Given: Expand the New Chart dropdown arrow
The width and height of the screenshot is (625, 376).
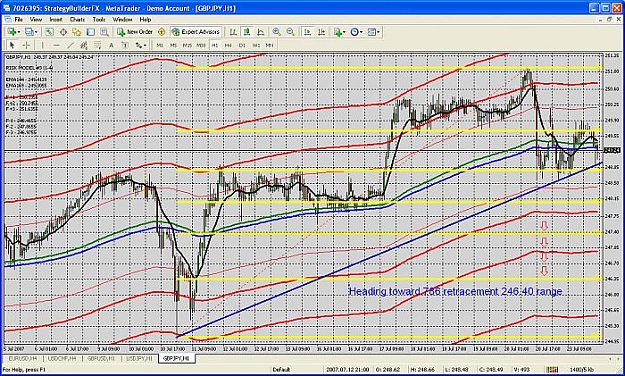Looking at the screenshot, I should pyautogui.click(x=18, y=32).
